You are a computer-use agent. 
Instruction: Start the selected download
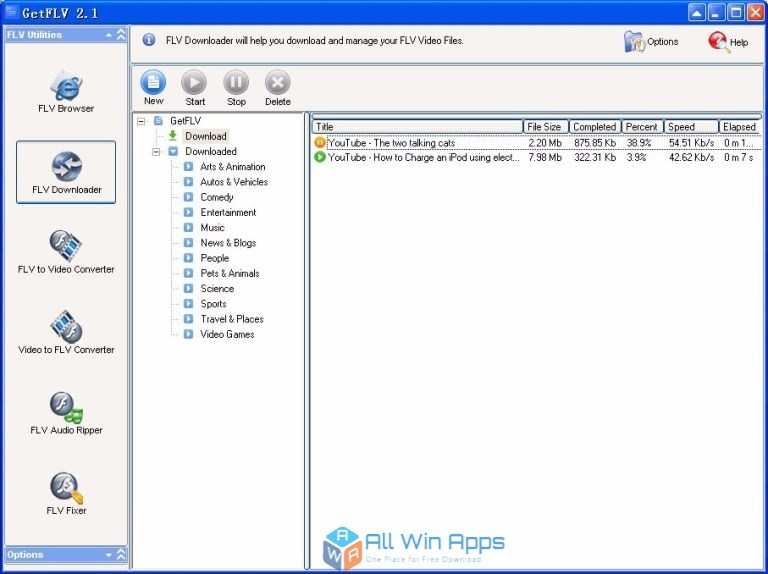[194, 88]
